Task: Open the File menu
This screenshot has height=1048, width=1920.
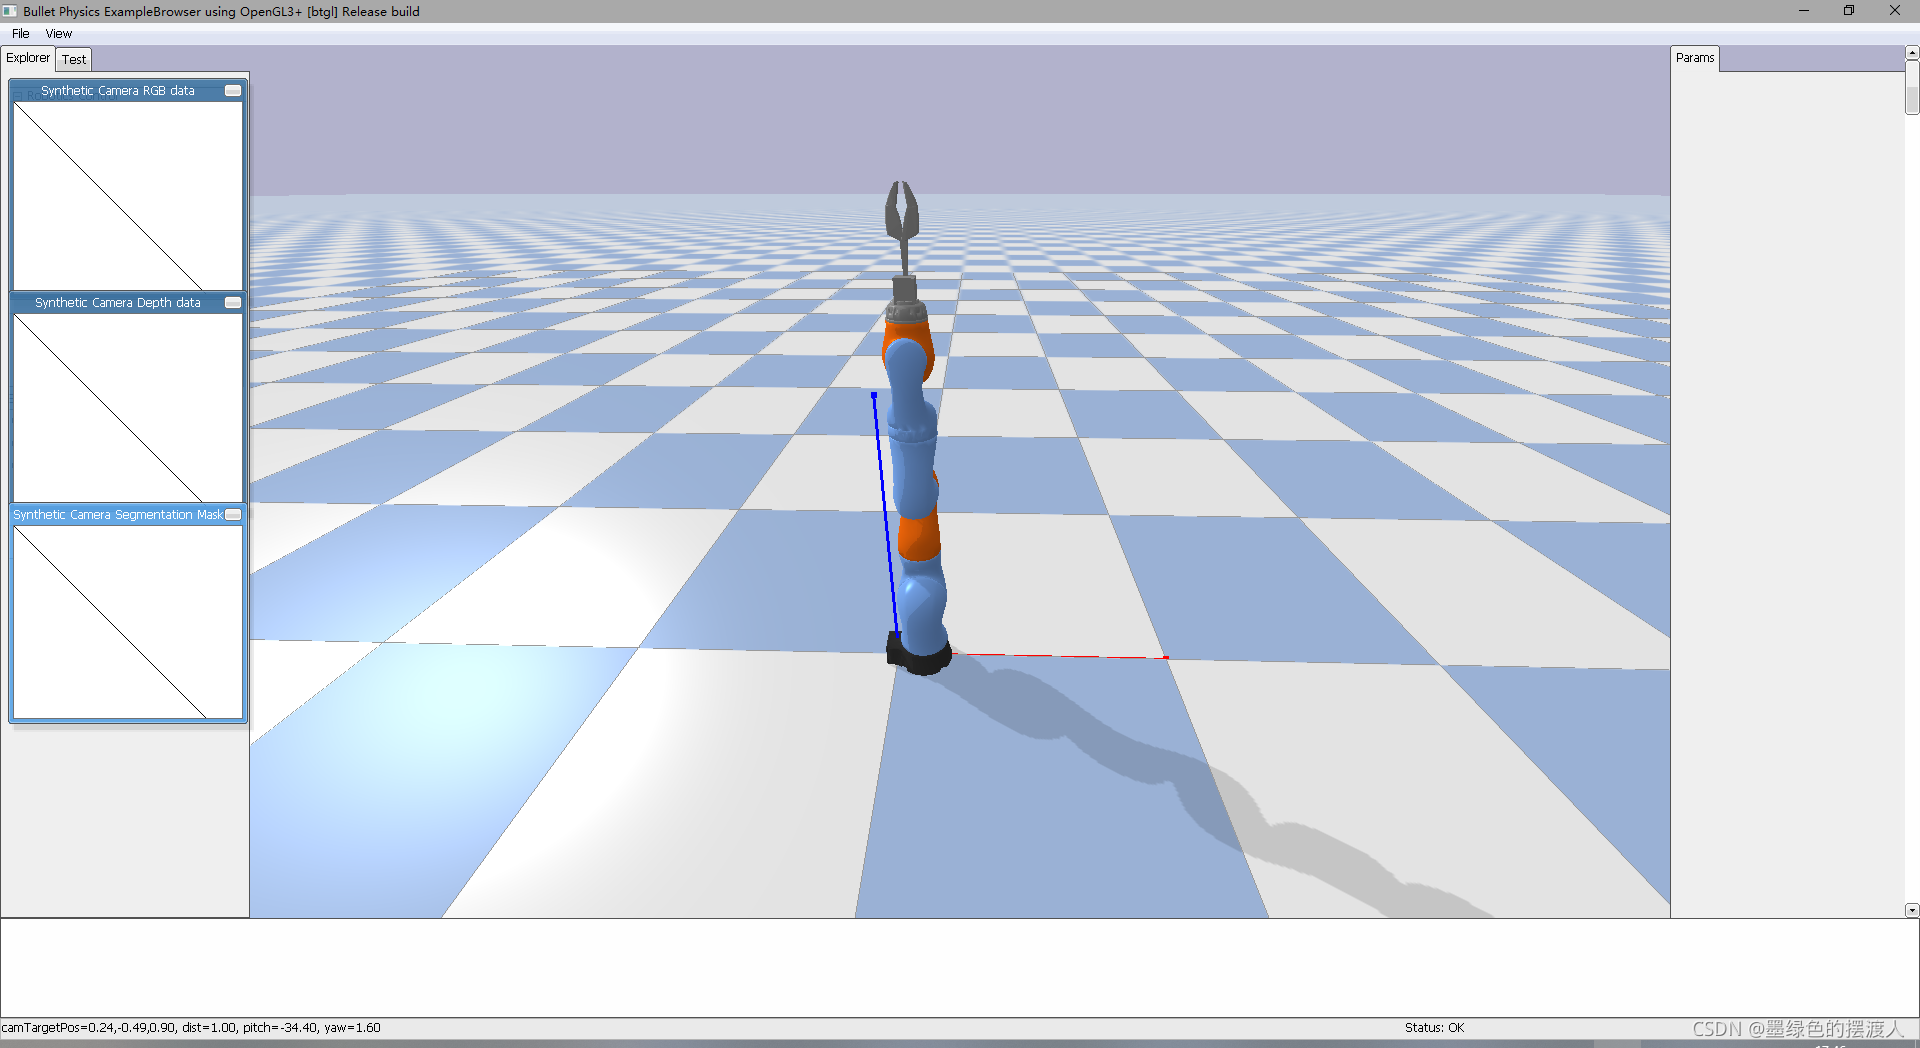Action: 20,33
